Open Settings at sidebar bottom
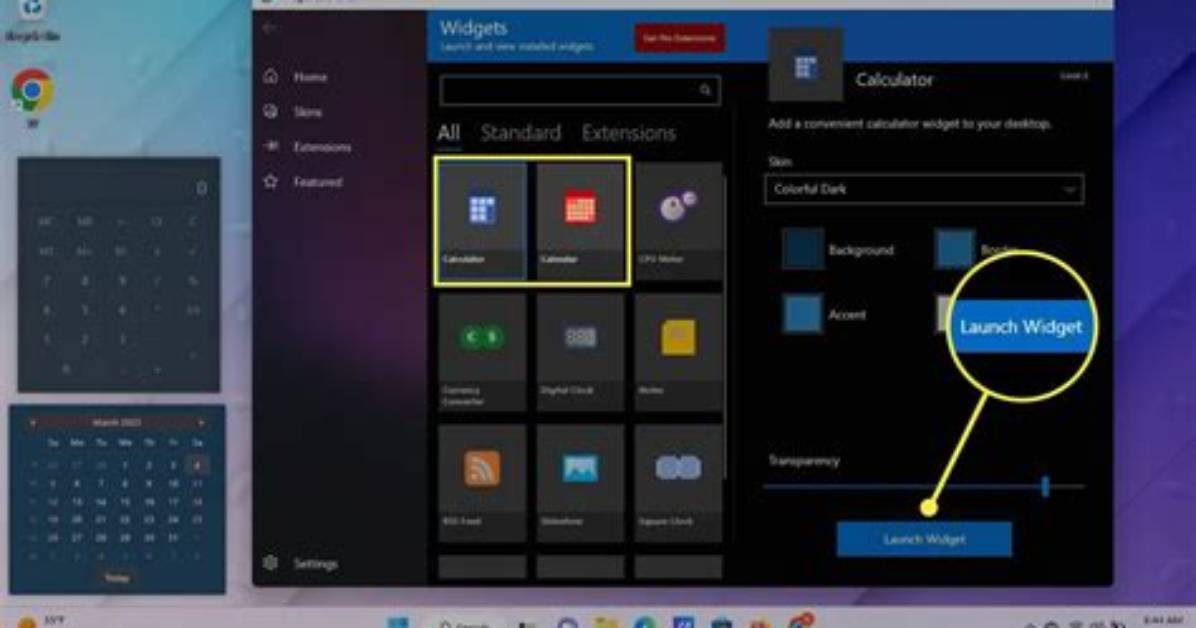 (314, 564)
